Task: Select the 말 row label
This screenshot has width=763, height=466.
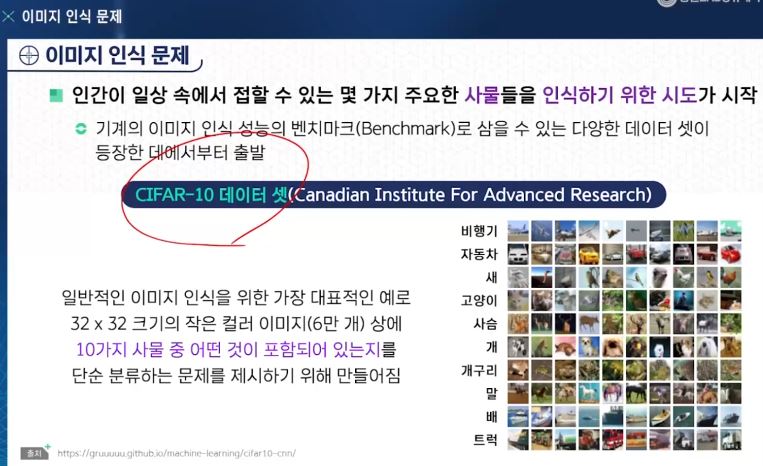Action: click(491, 394)
